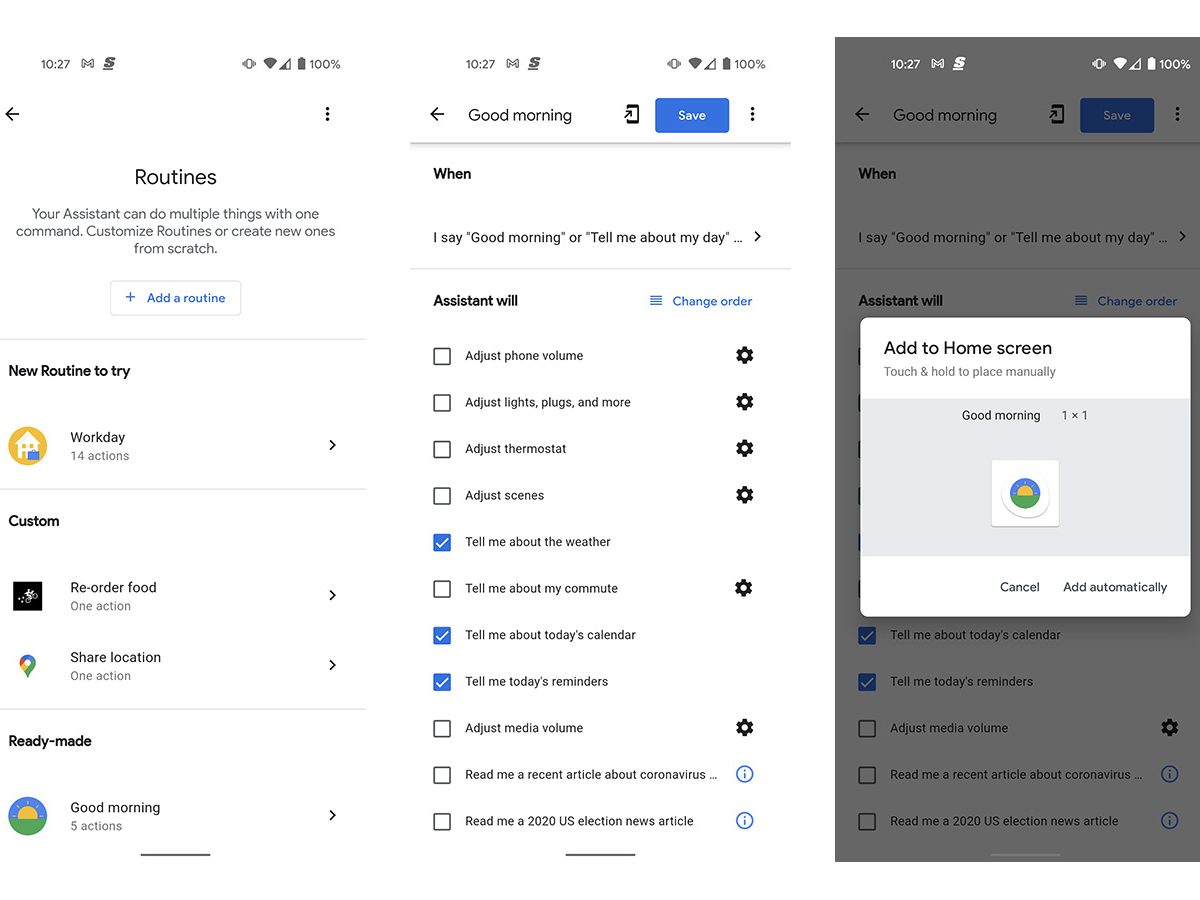Uncheck Tell me about the weather

[x=442, y=542]
